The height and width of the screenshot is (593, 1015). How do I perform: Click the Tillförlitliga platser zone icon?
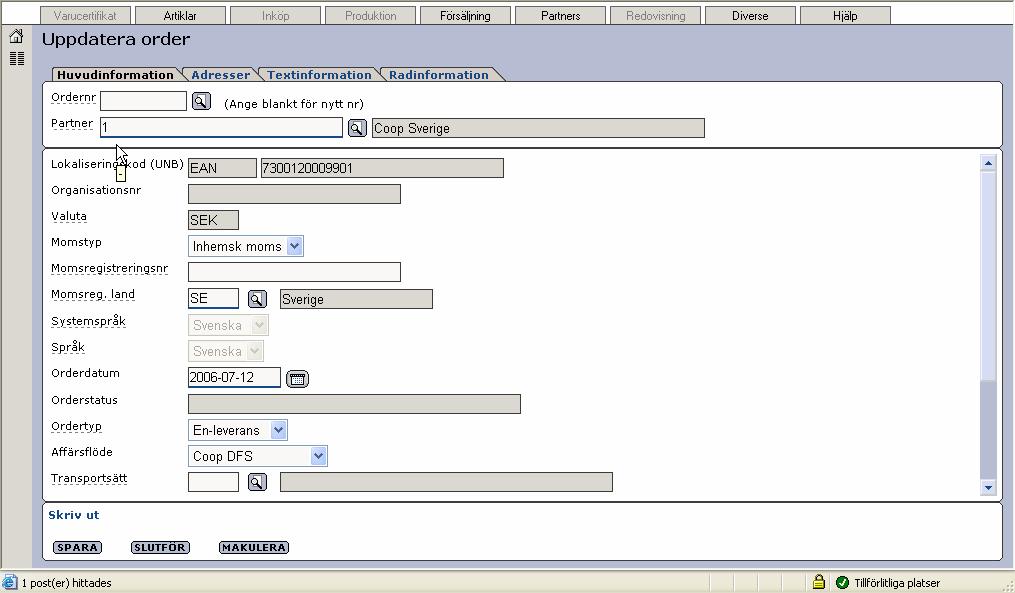842,583
